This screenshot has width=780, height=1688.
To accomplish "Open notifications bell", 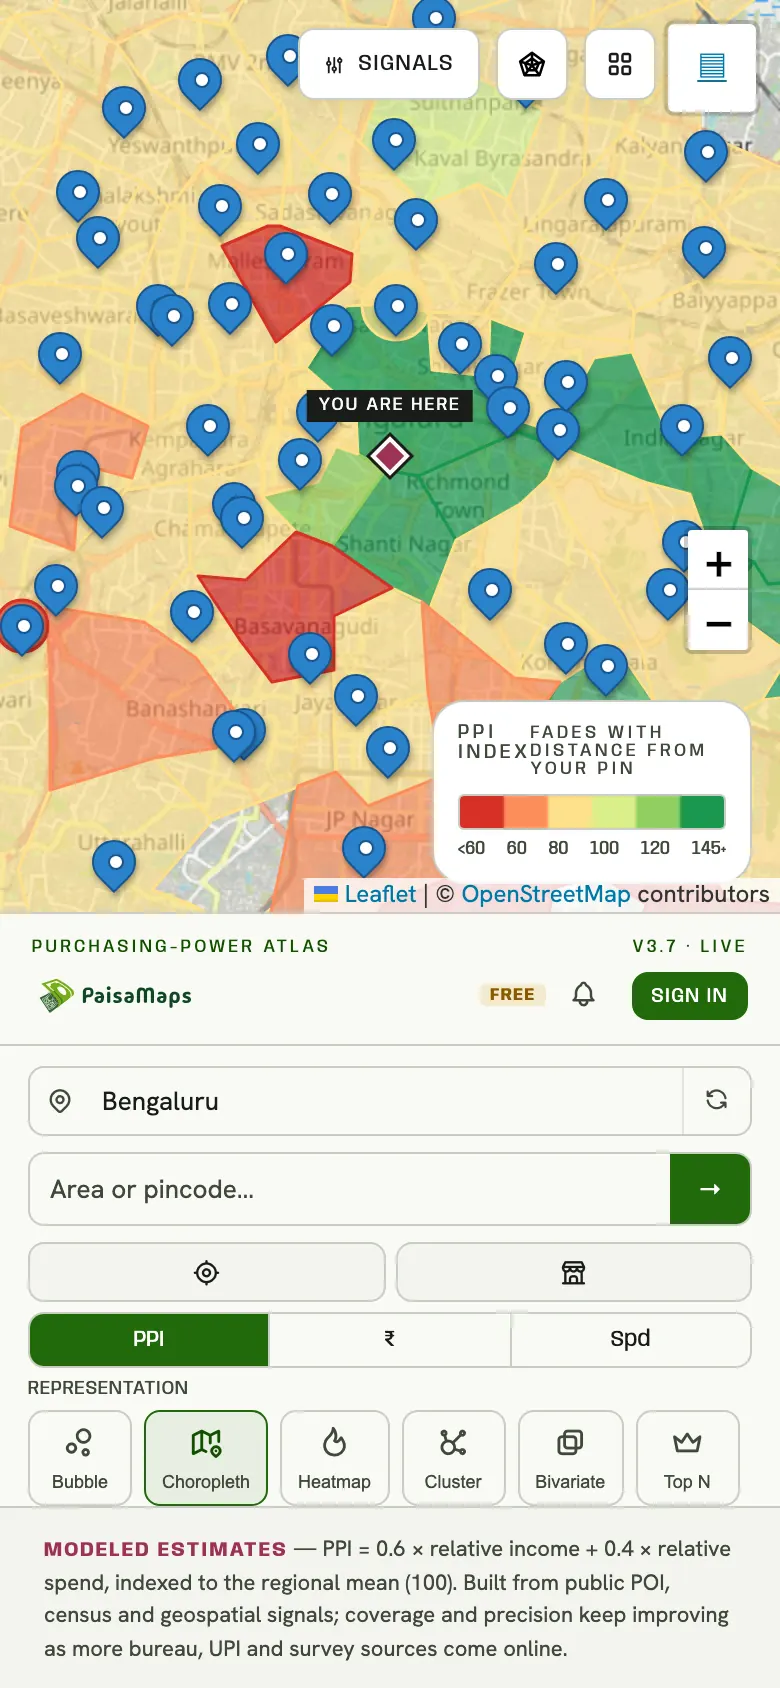I will tap(584, 995).
